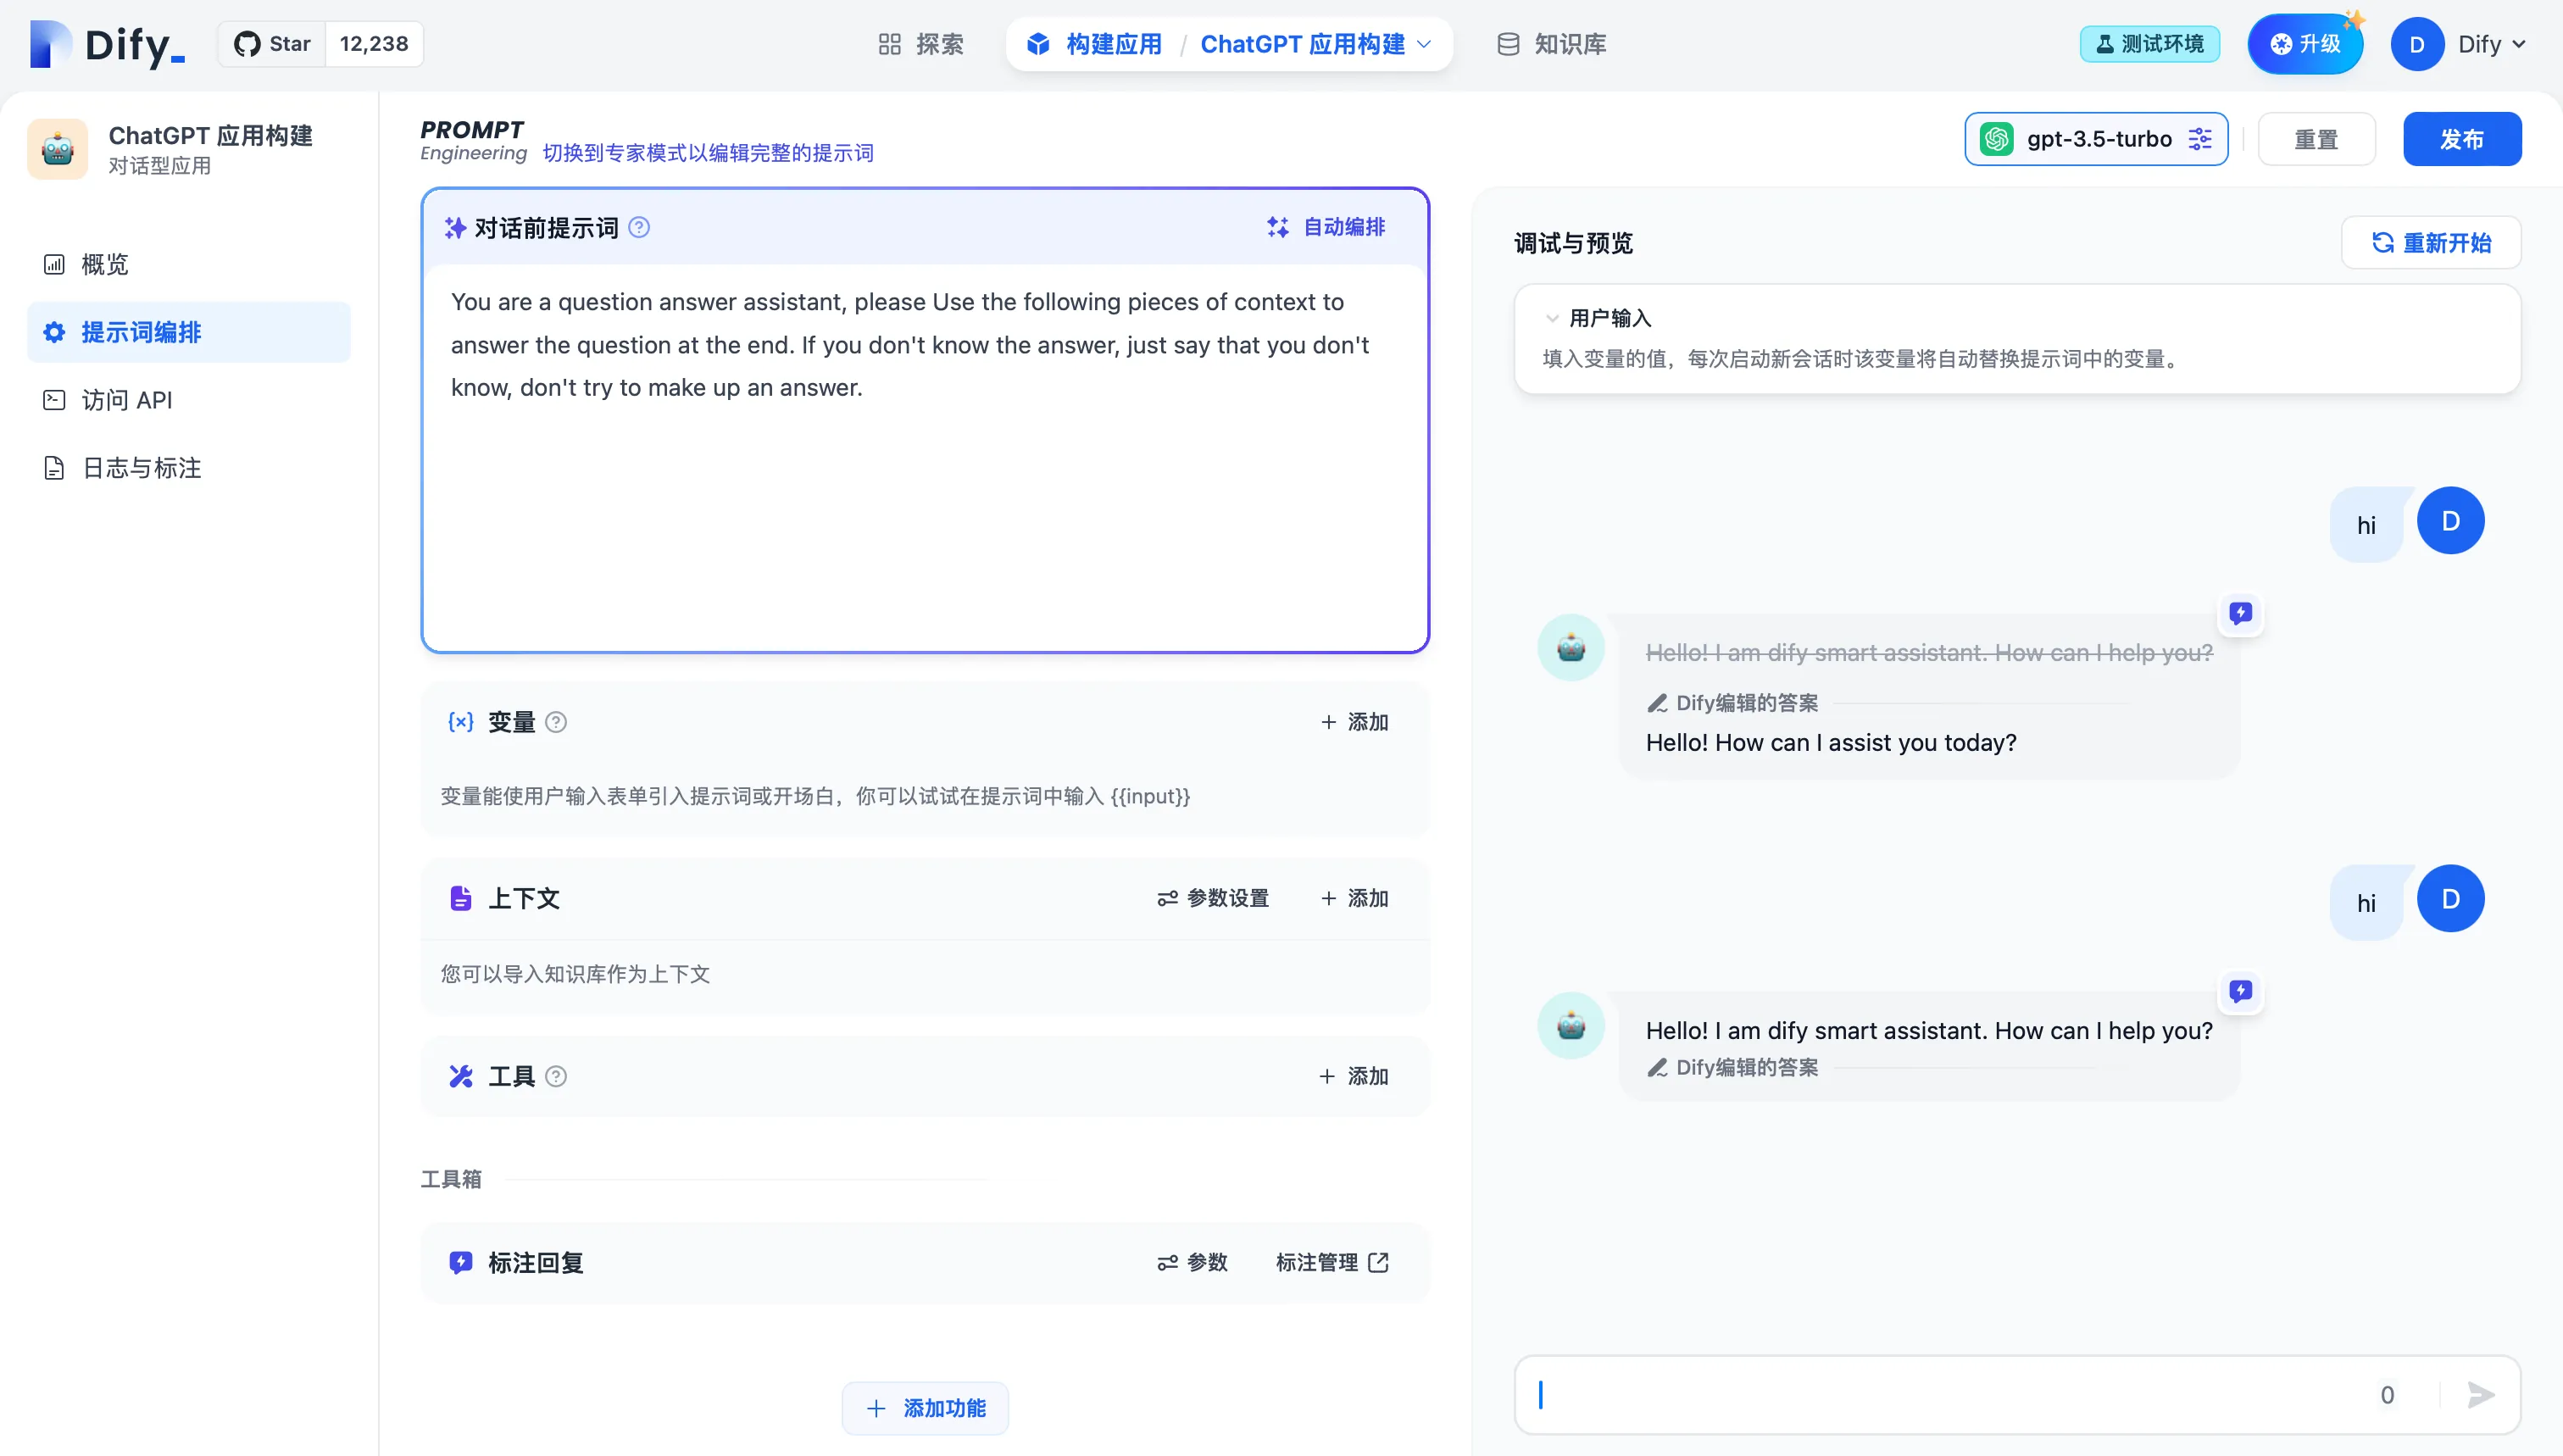Screen dimensions: 2563x1456
Task: Click the send message arrow icon
Action: coord(2481,1394)
